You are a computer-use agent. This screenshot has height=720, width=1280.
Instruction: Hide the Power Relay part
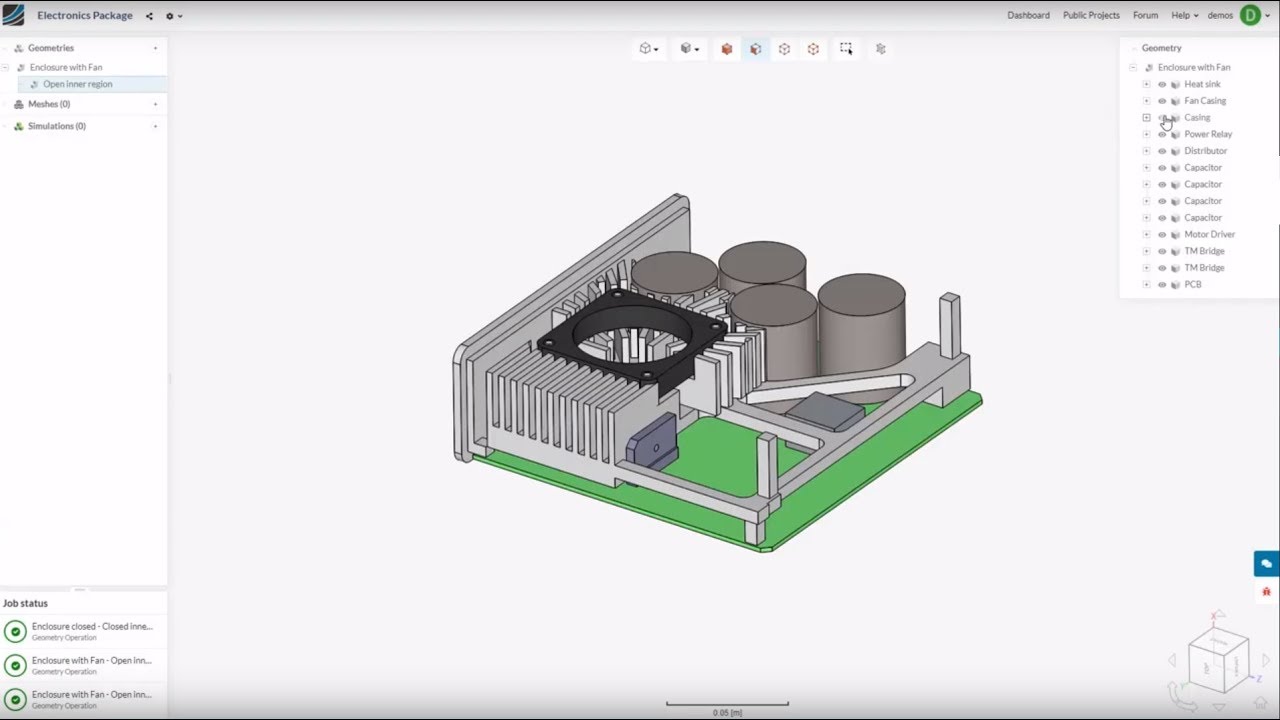click(1162, 134)
